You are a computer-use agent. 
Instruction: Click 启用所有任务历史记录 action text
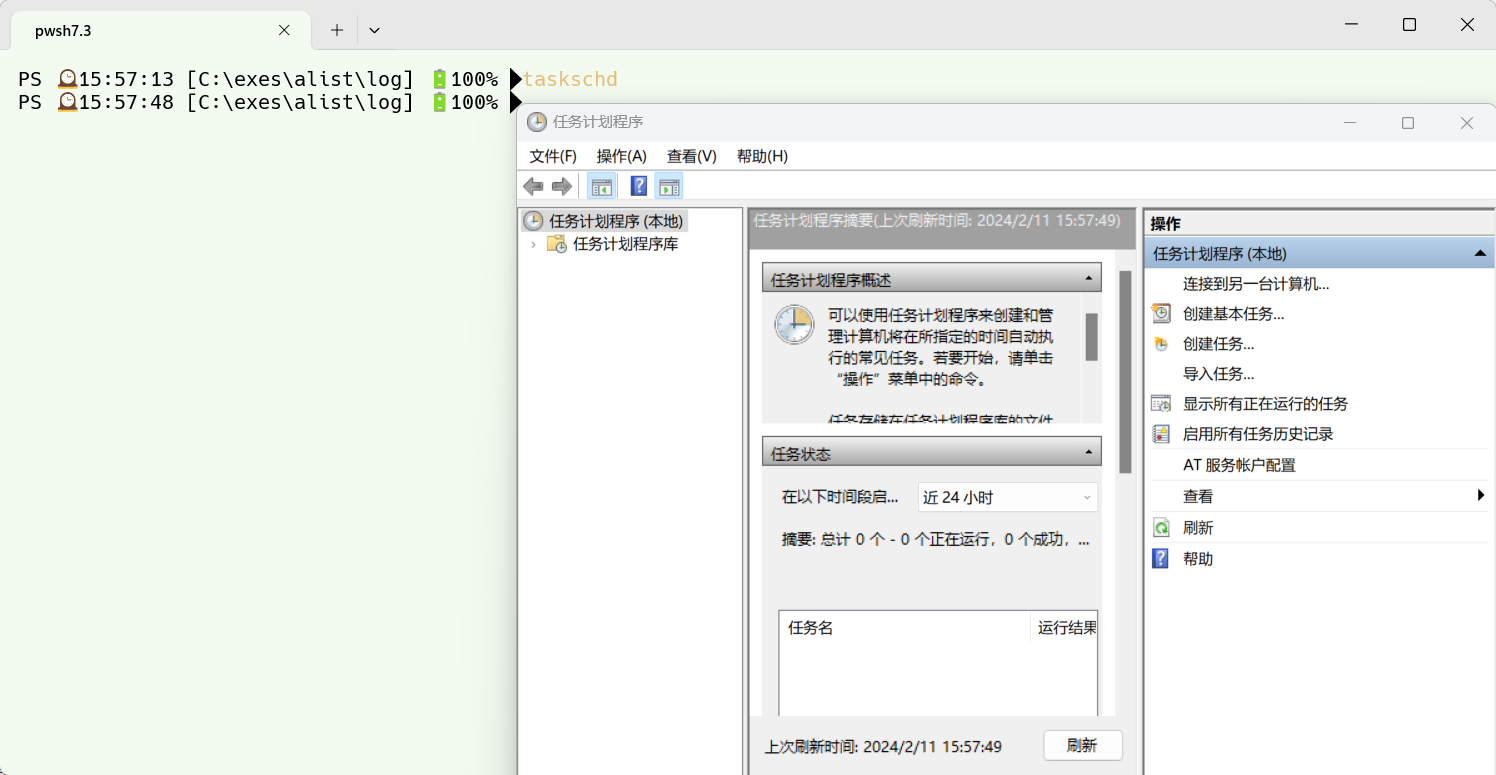(1258, 434)
